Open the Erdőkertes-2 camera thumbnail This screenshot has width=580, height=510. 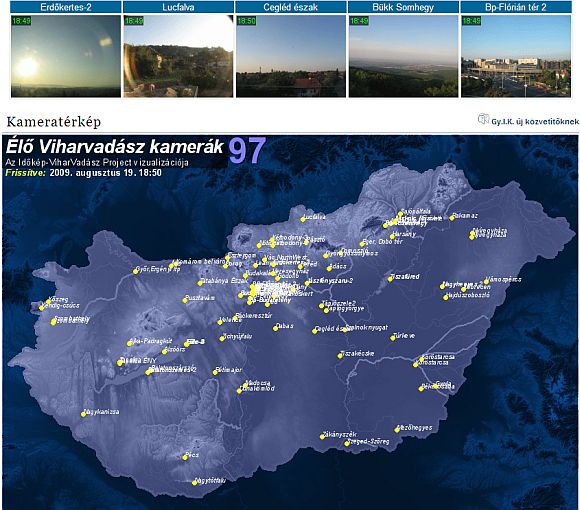pyautogui.click(x=66, y=56)
